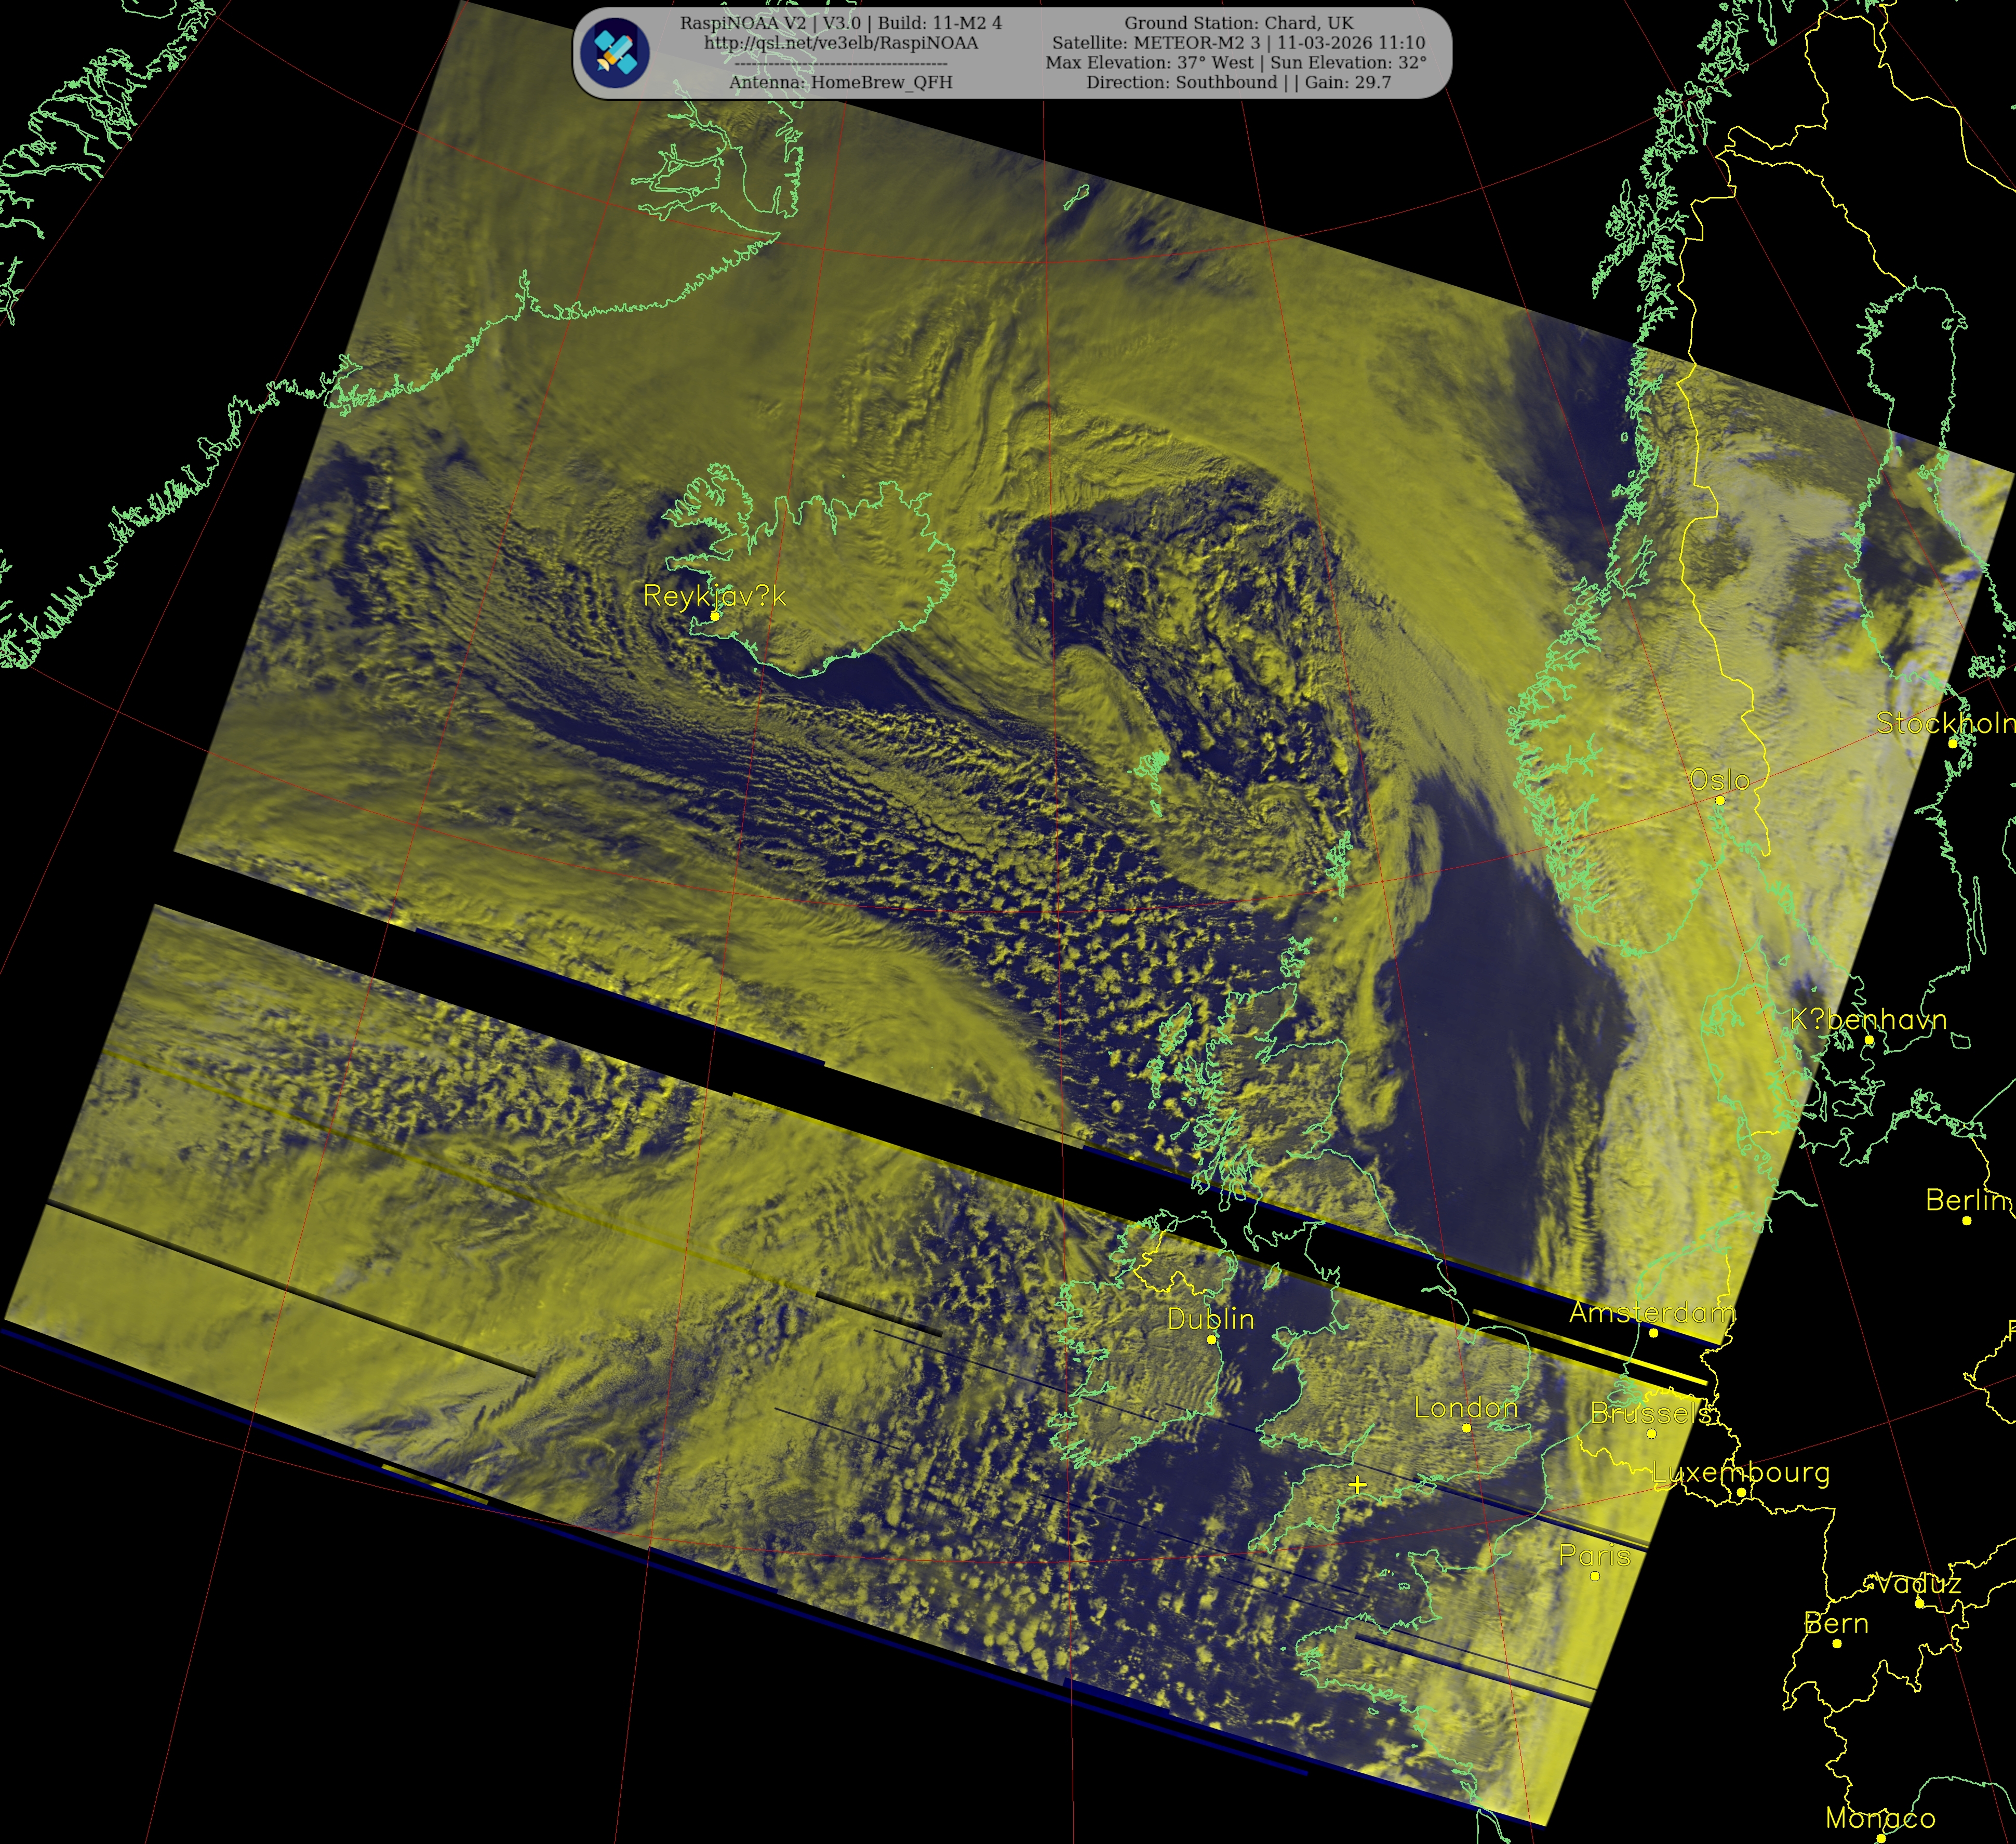Click the Dublin city marker dot
Image resolution: width=2016 pixels, height=1844 pixels.
coord(1211,1340)
